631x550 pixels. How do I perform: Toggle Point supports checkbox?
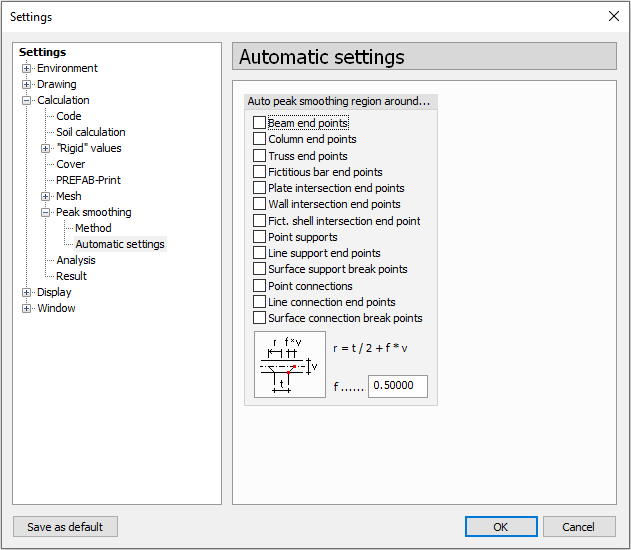[260, 237]
